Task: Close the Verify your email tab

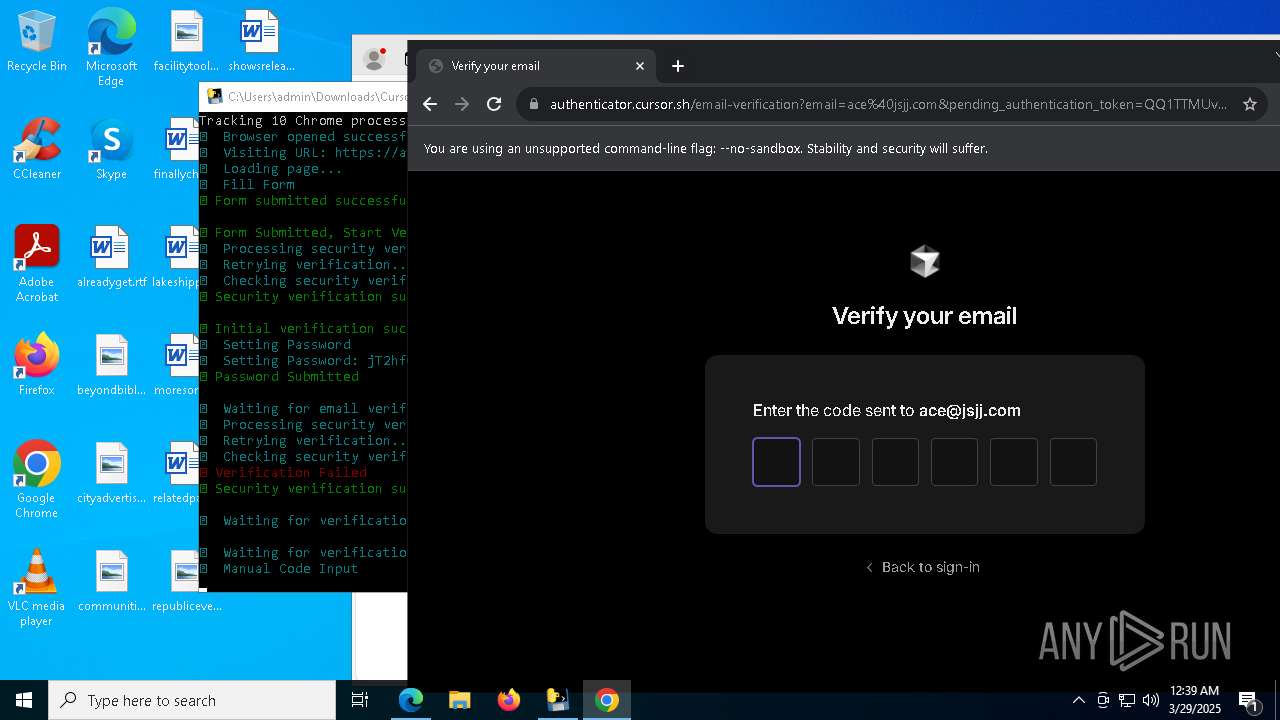Action: tap(640, 66)
